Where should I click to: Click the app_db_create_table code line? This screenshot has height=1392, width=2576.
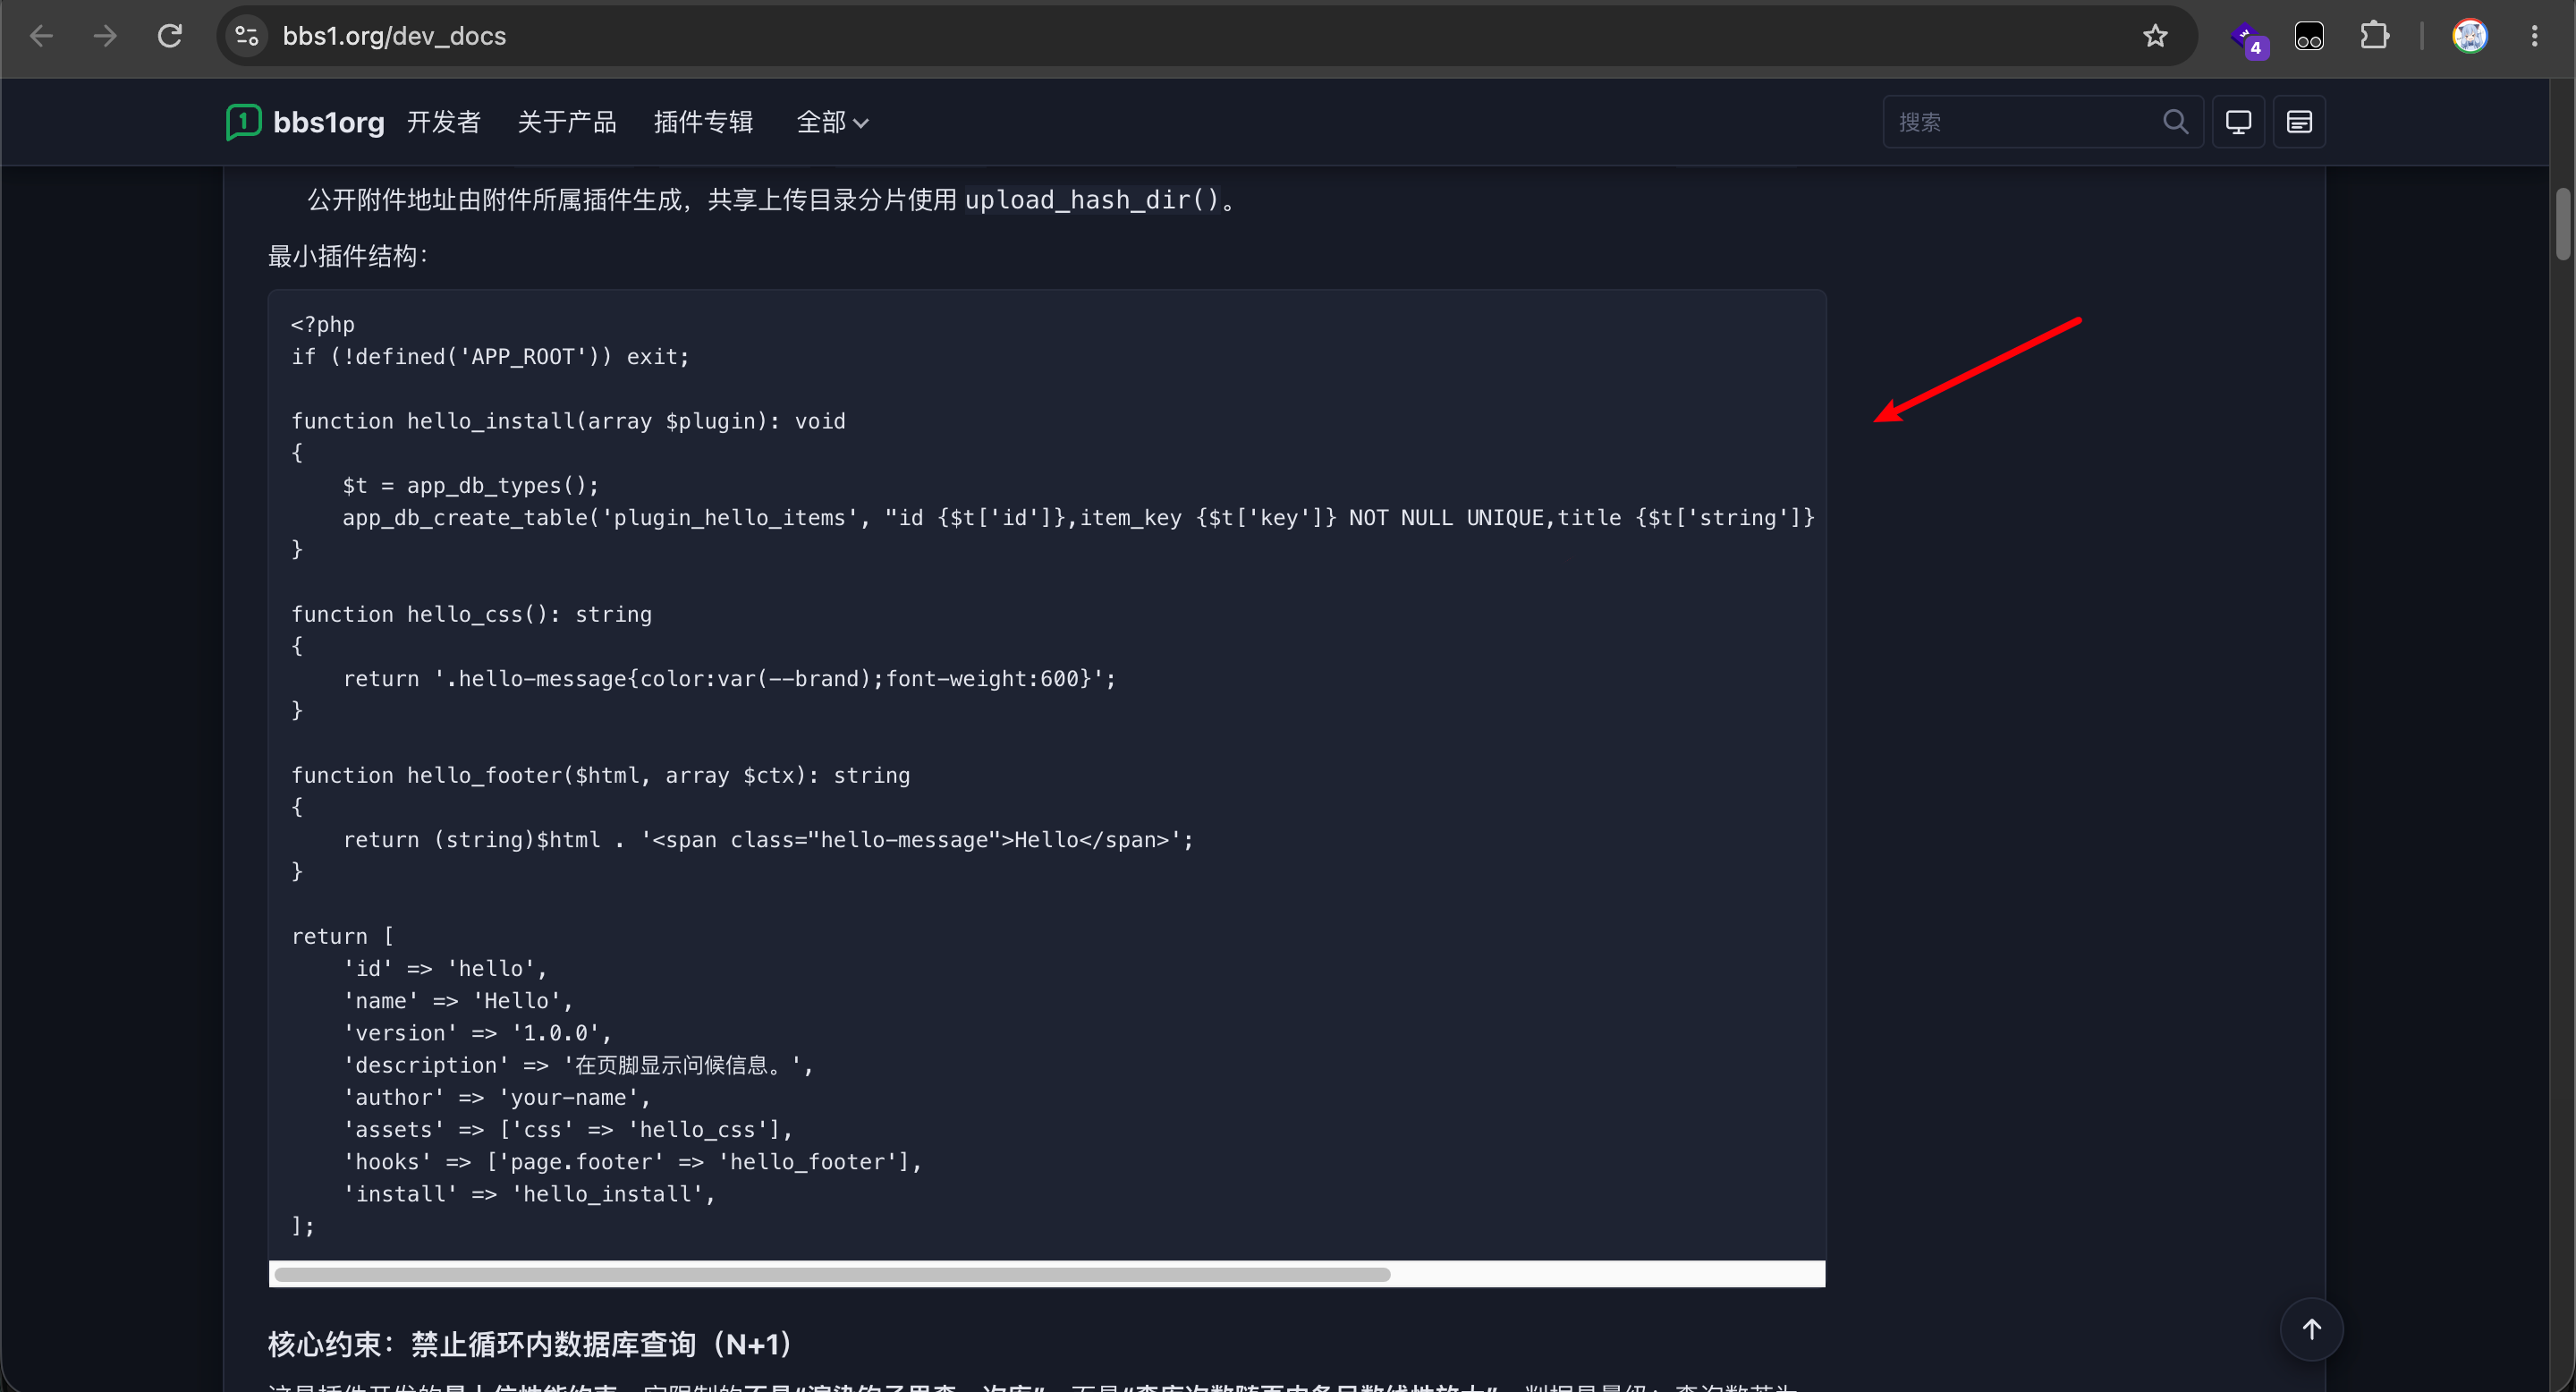click(1078, 518)
